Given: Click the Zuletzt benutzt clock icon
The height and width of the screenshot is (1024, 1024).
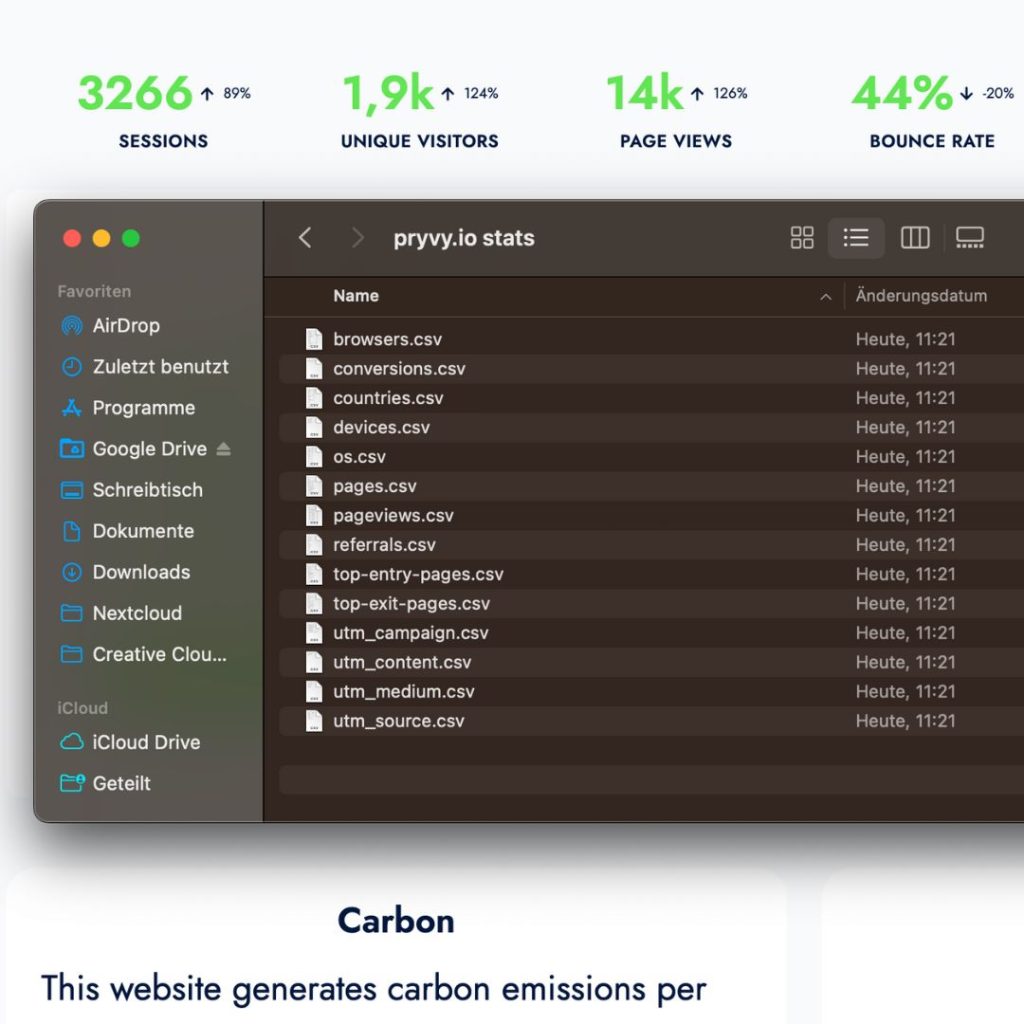Looking at the screenshot, I should pyautogui.click(x=72, y=366).
